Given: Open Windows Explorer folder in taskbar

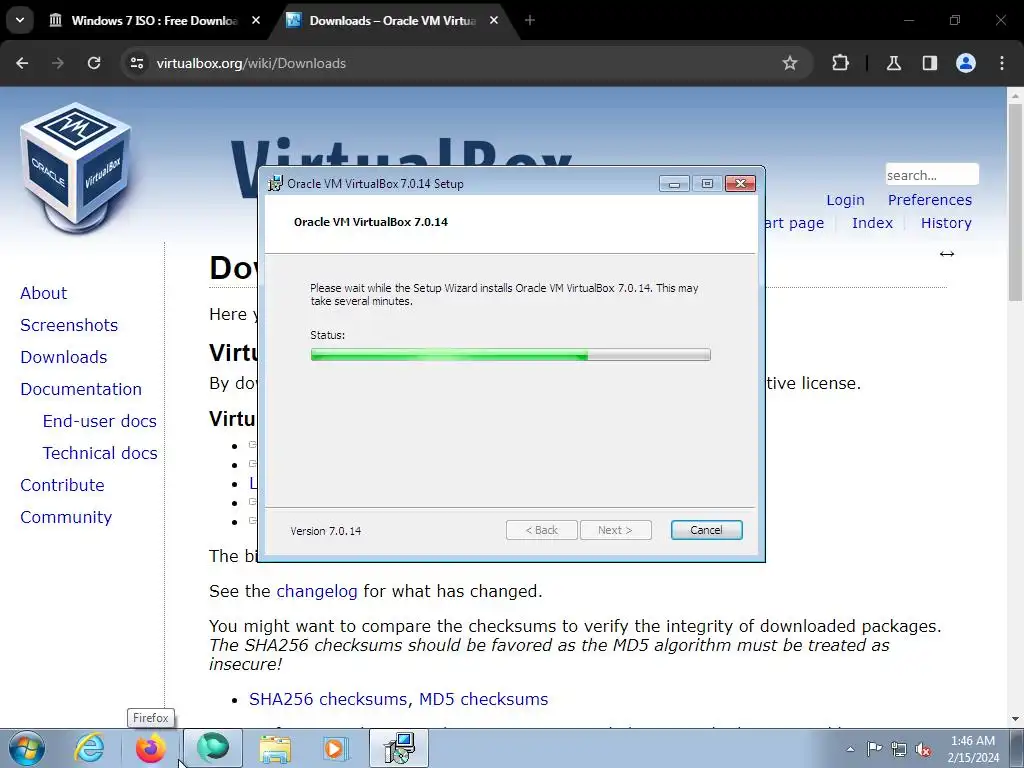Looking at the screenshot, I should click(275, 748).
